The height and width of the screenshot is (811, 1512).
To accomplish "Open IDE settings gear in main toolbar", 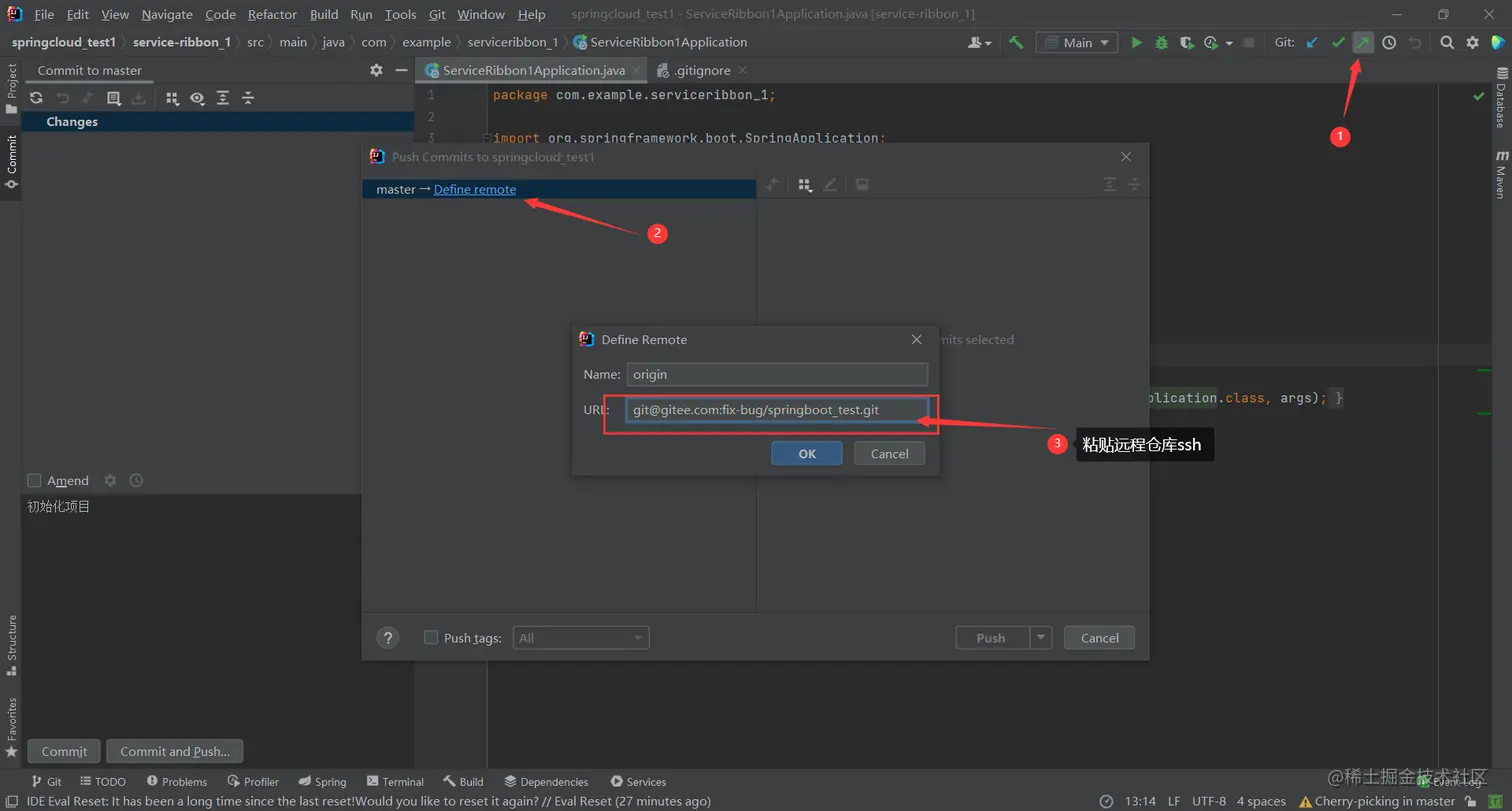I will (1472, 43).
